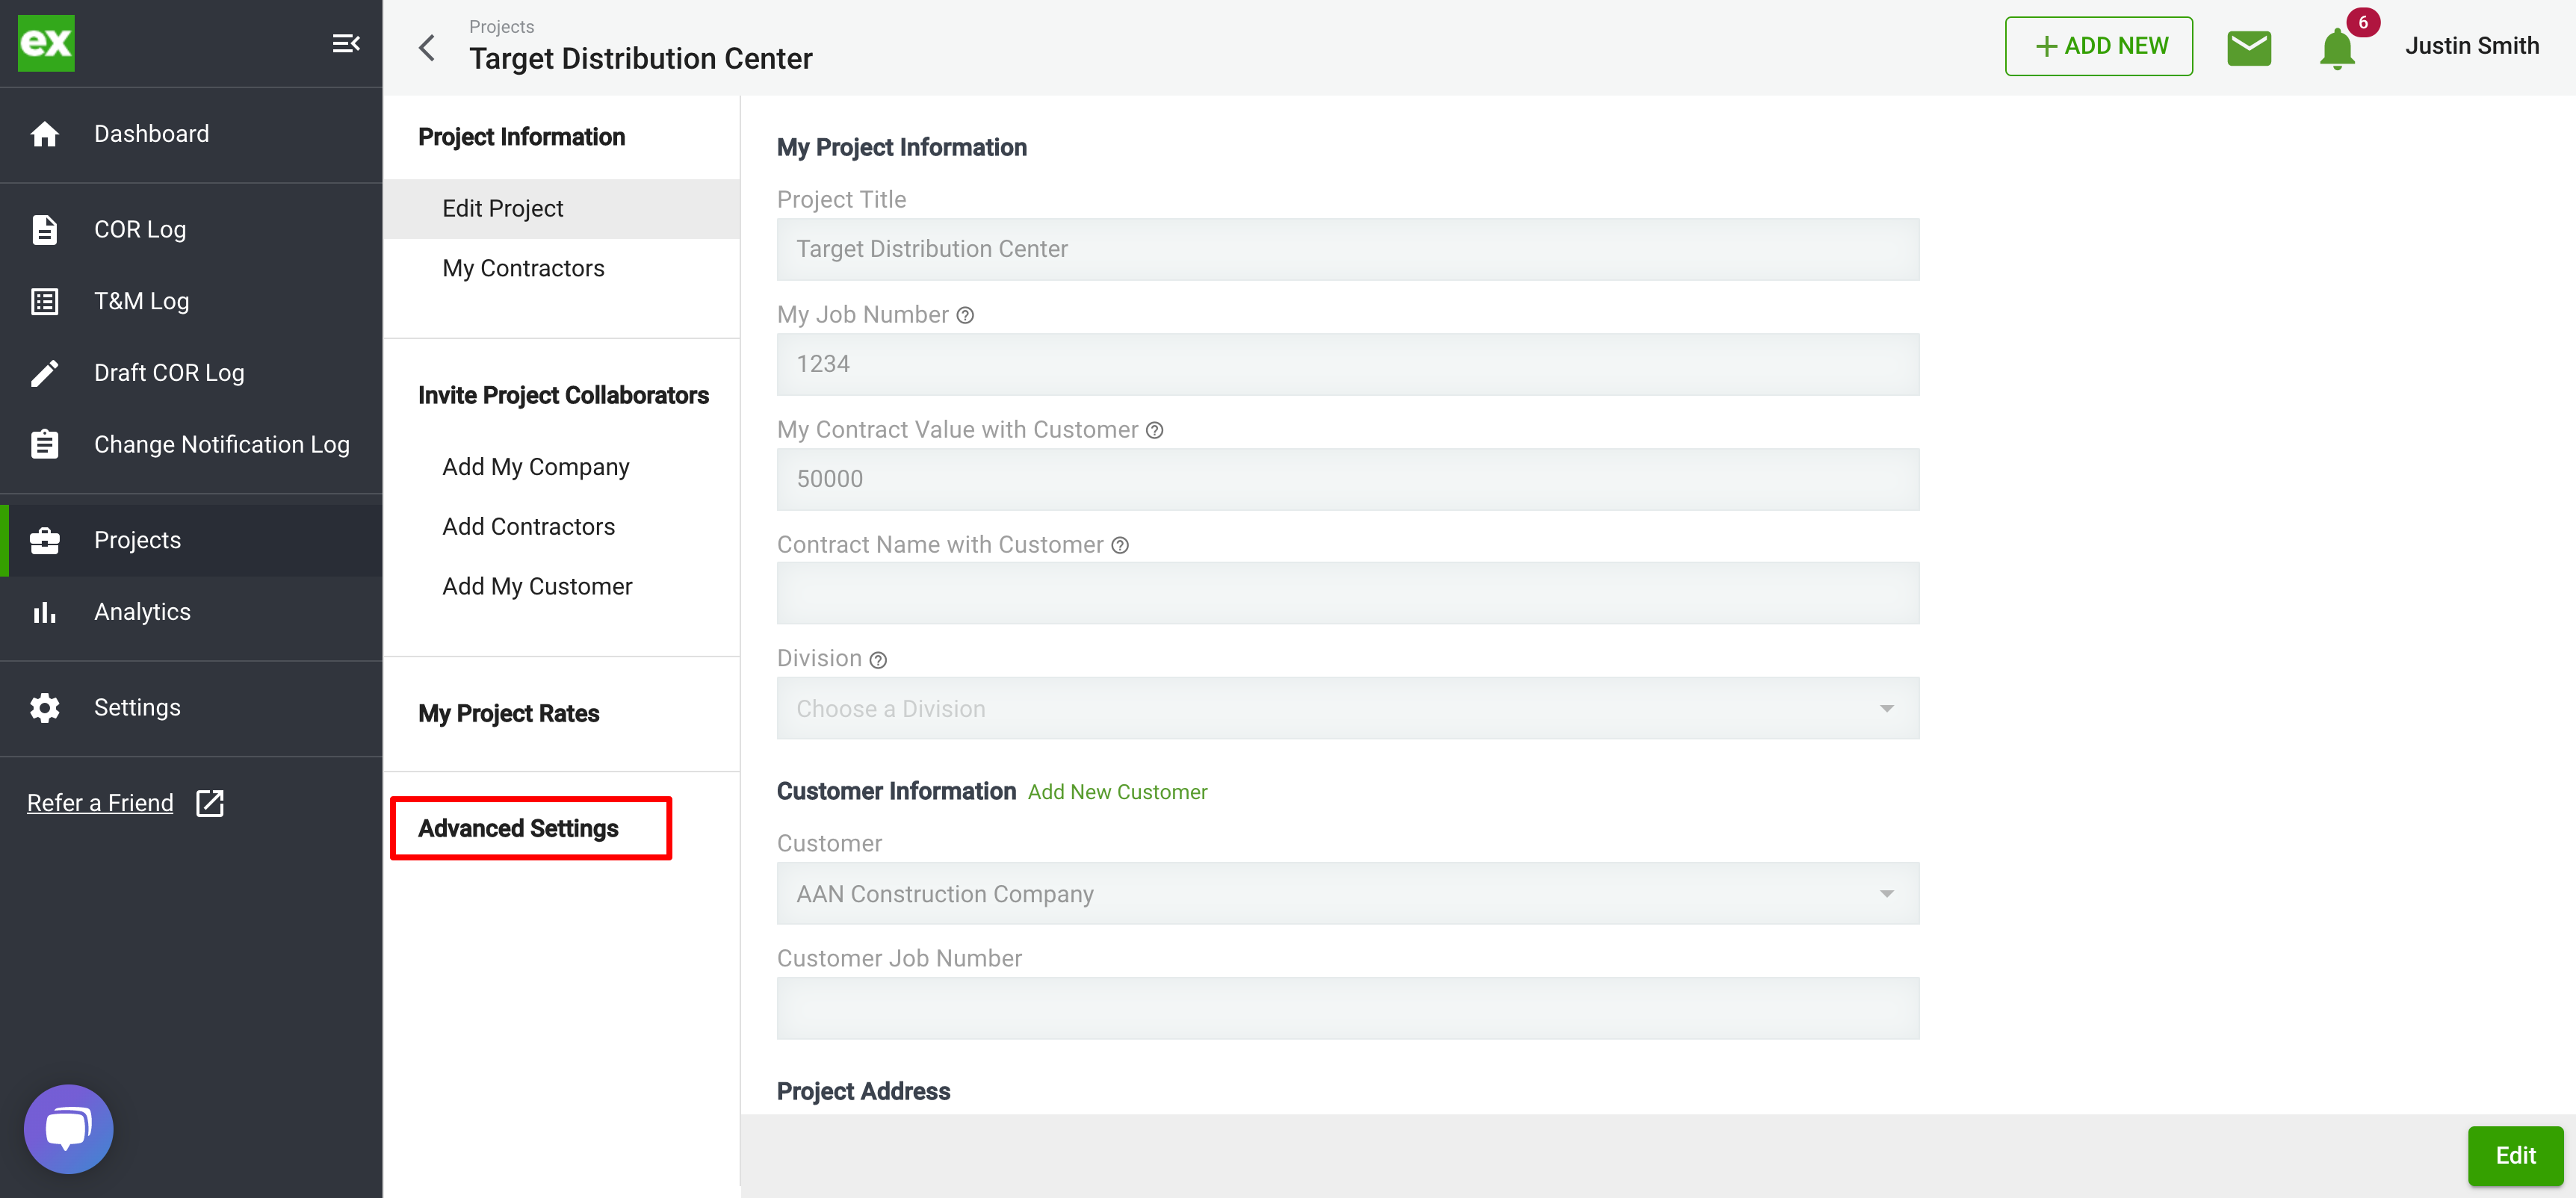Open the mail envelope icon
The image size is (2576, 1198).
2249,47
